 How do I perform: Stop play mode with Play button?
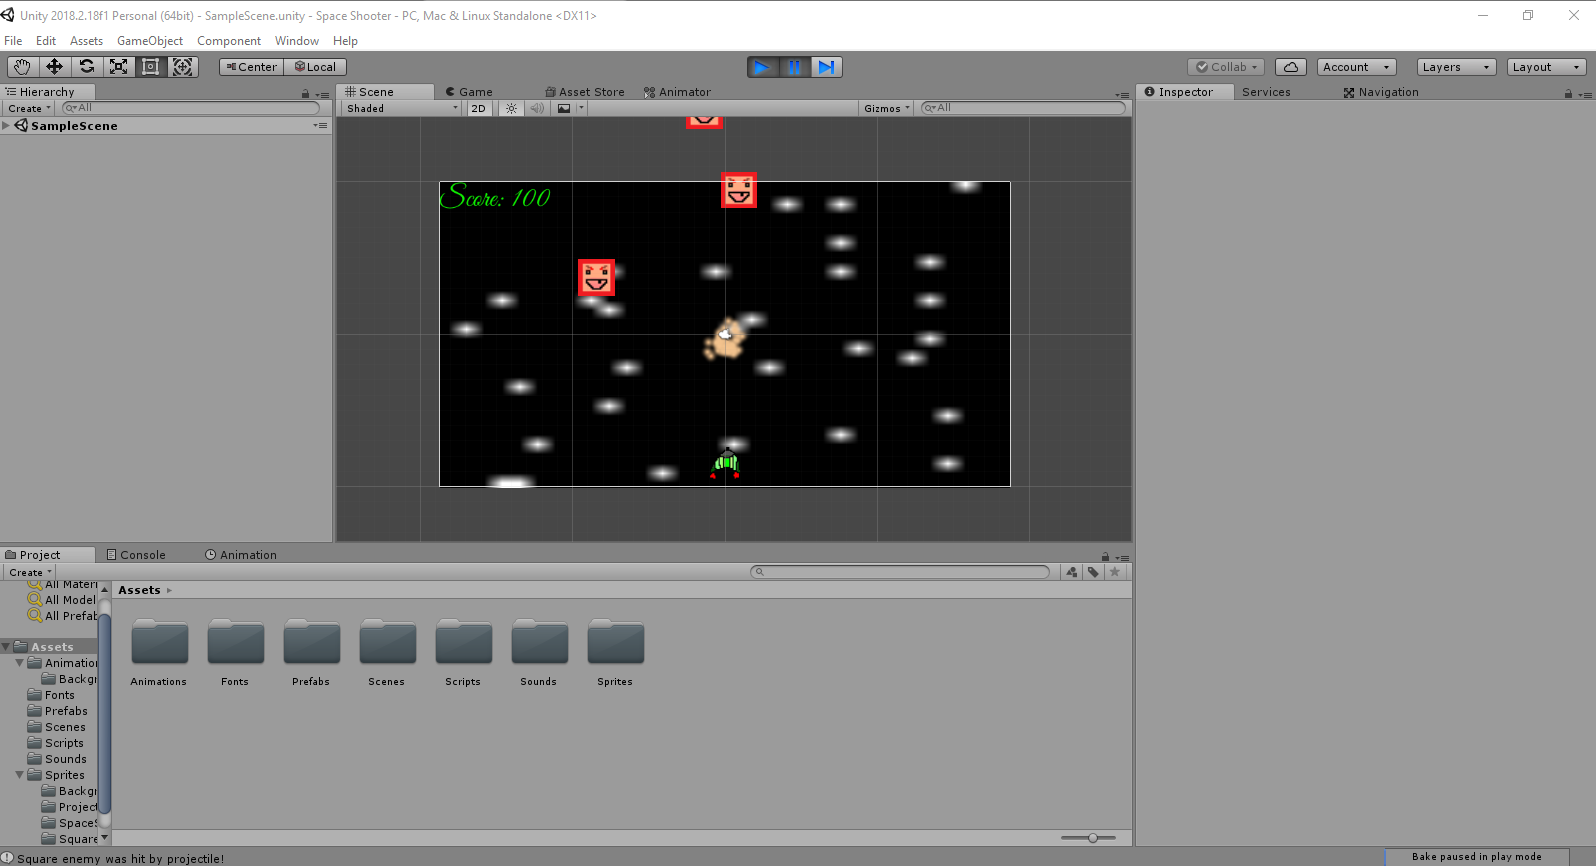(762, 67)
